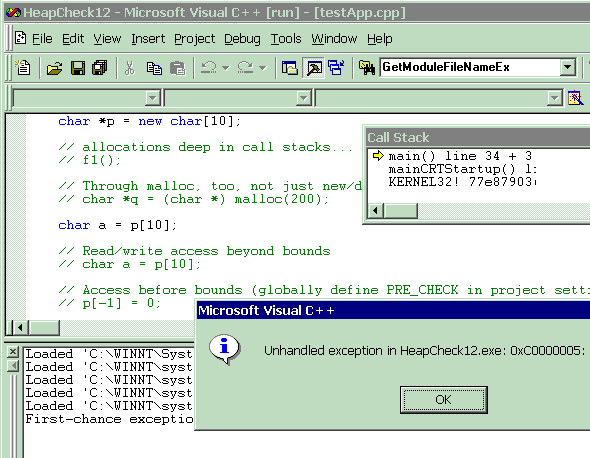Close the Output pane with X button
The height and width of the screenshot is (458, 590).
pos(13,352)
